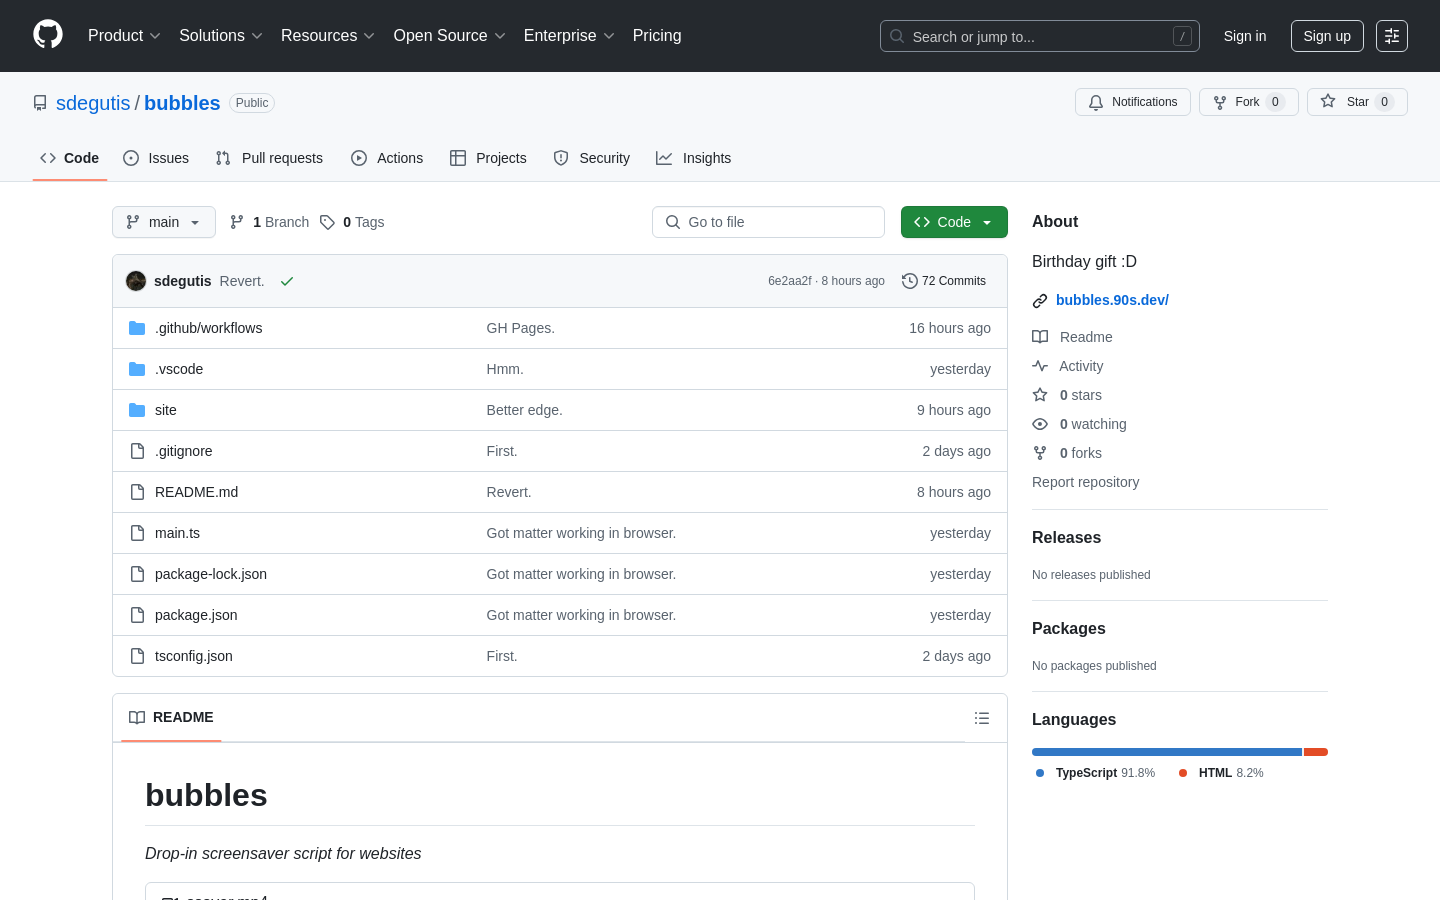Click the .github/workflows folder icon
The height and width of the screenshot is (900, 1440).
[137, 328]
